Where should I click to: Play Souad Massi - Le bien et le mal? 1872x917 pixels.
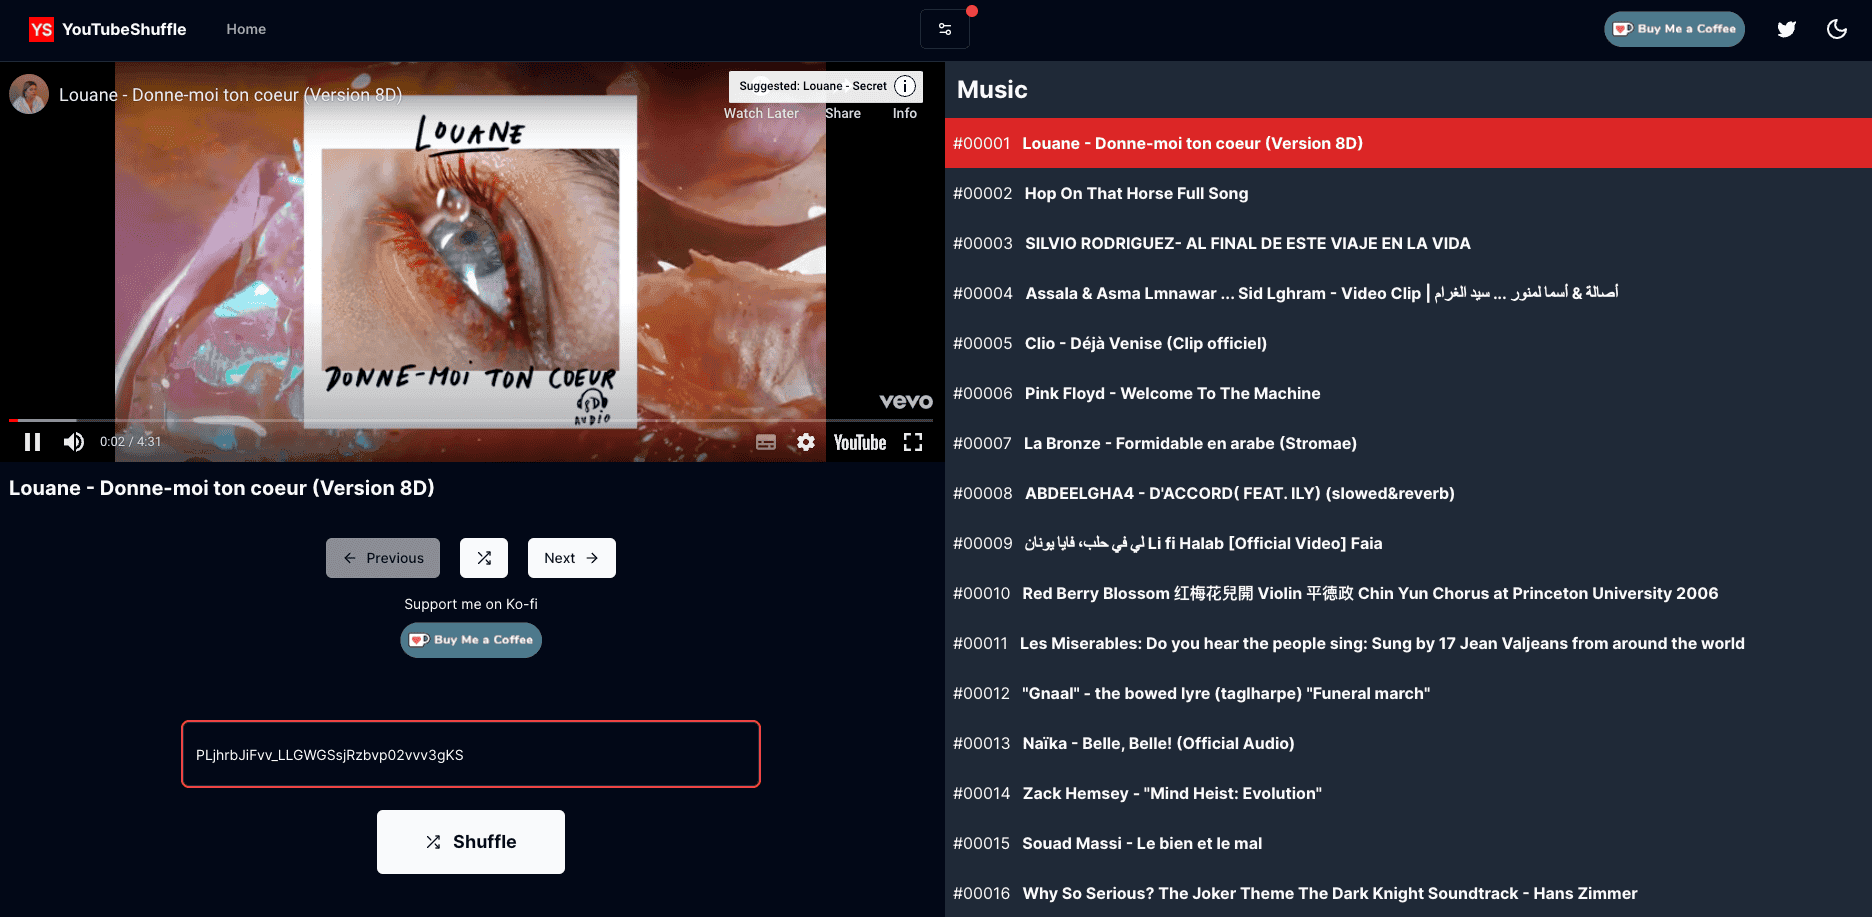(x=1408, y=843)
